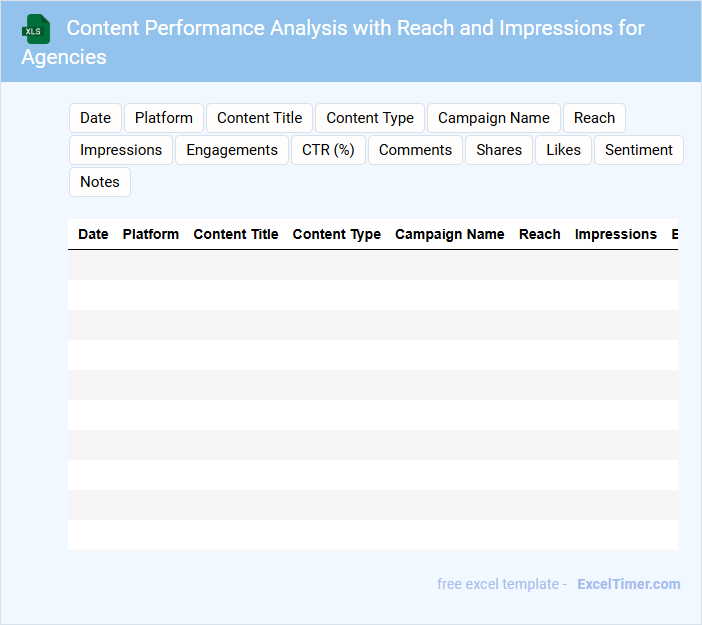Click the Content Title tag
The width and height of the screenshot is (702, 625).
(259, 118)
